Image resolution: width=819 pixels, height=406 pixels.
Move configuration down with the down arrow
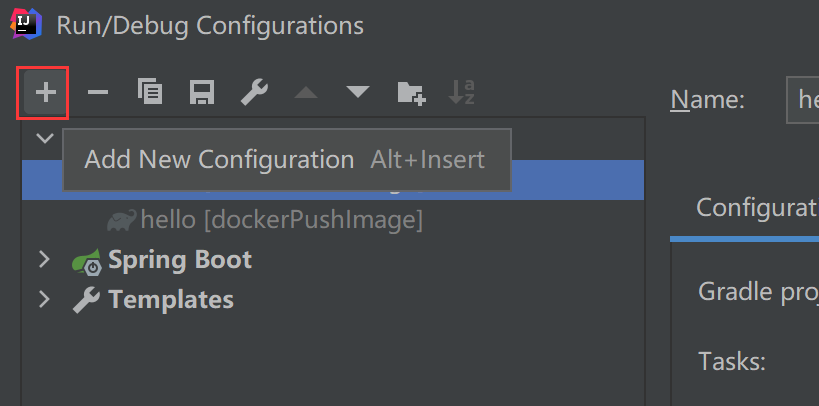(358, 94)
